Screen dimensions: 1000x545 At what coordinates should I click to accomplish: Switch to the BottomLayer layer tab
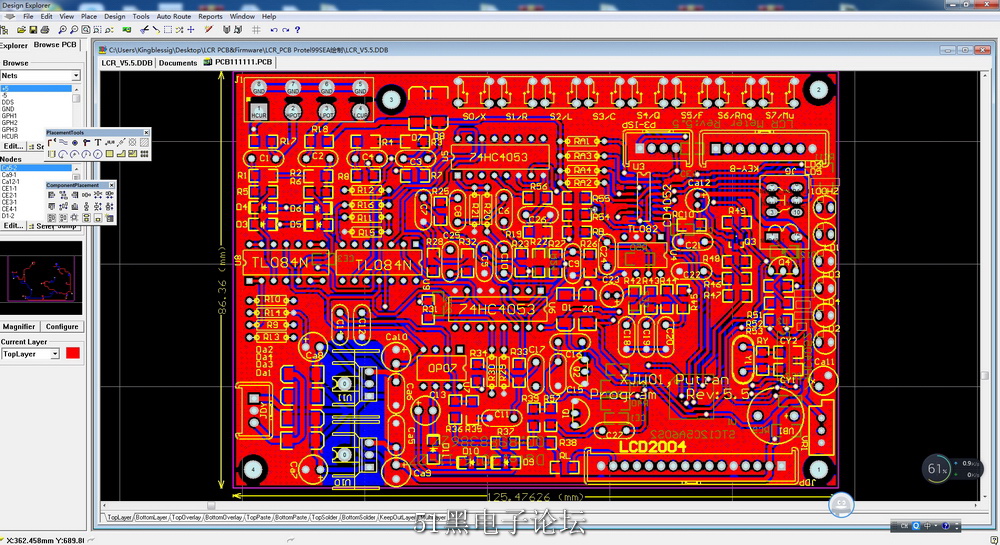pyautogui.click(x=151, y=518)
